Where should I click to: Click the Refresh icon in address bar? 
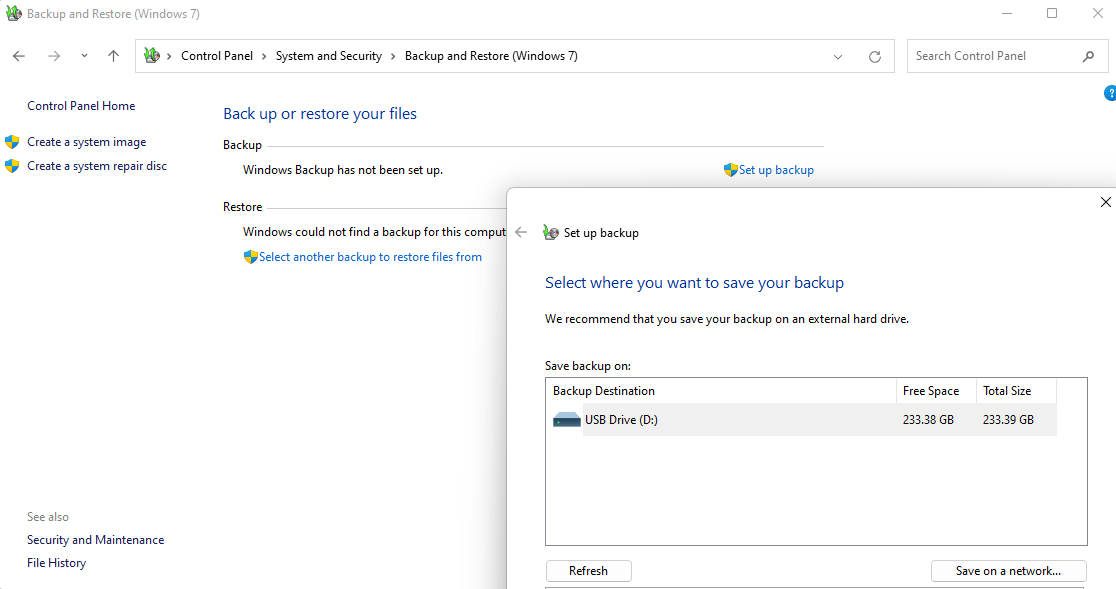pyautogui.click(x=875, y=57)
